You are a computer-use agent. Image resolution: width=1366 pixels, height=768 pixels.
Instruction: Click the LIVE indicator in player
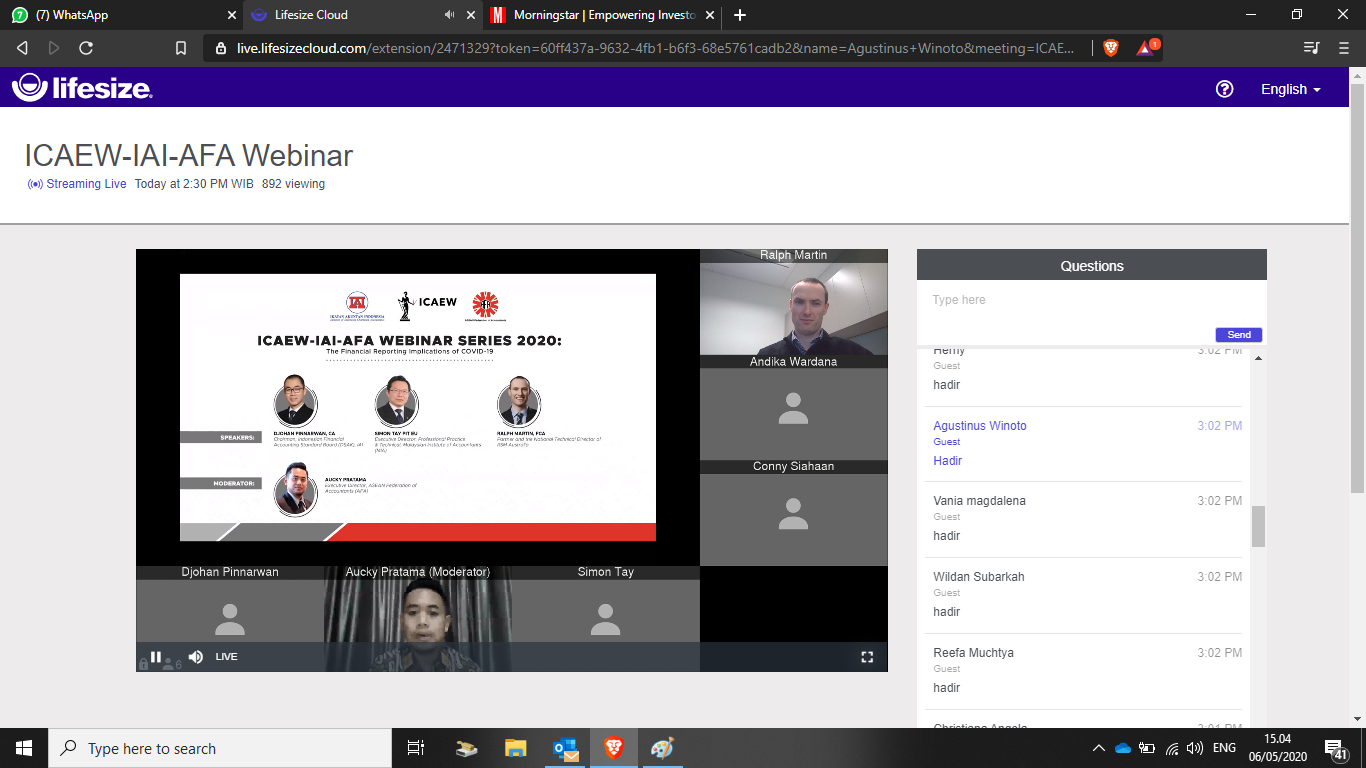[x=227, y=657]
